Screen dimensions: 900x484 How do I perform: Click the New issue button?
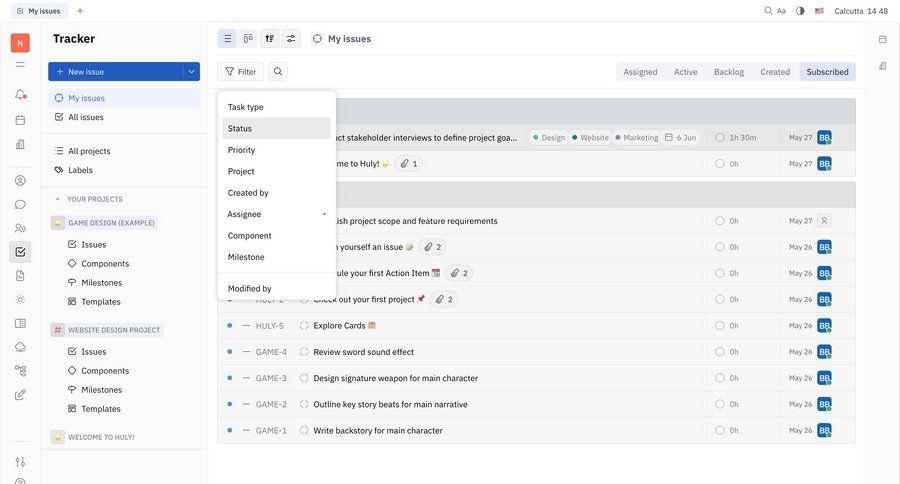tap(115, 72)
